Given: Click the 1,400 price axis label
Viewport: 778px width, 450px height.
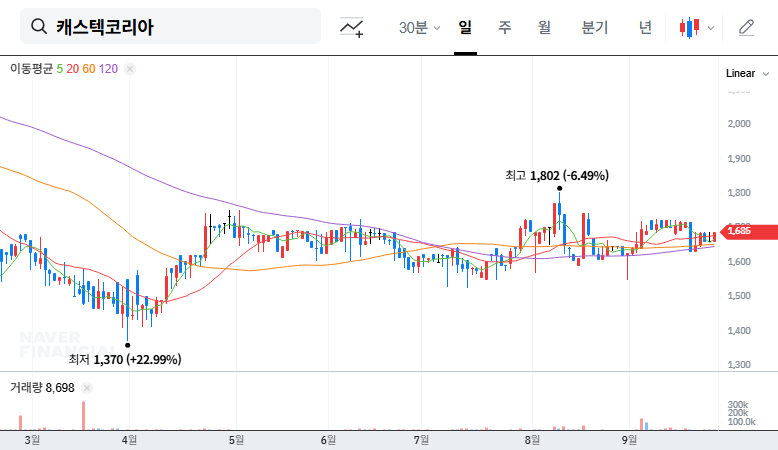Looking at the screenshot, I should pos(739,330).
